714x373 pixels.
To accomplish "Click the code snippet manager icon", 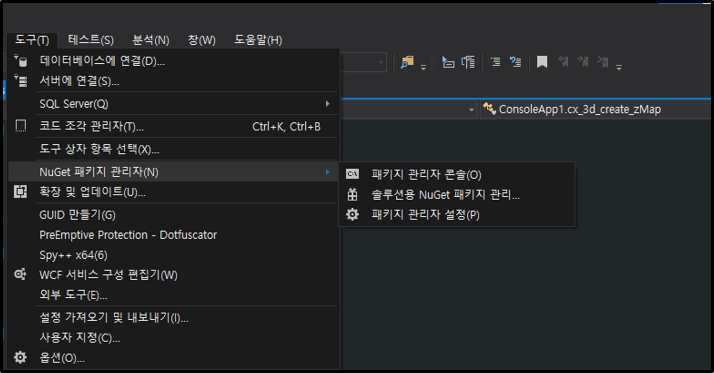I will [20, 126].
